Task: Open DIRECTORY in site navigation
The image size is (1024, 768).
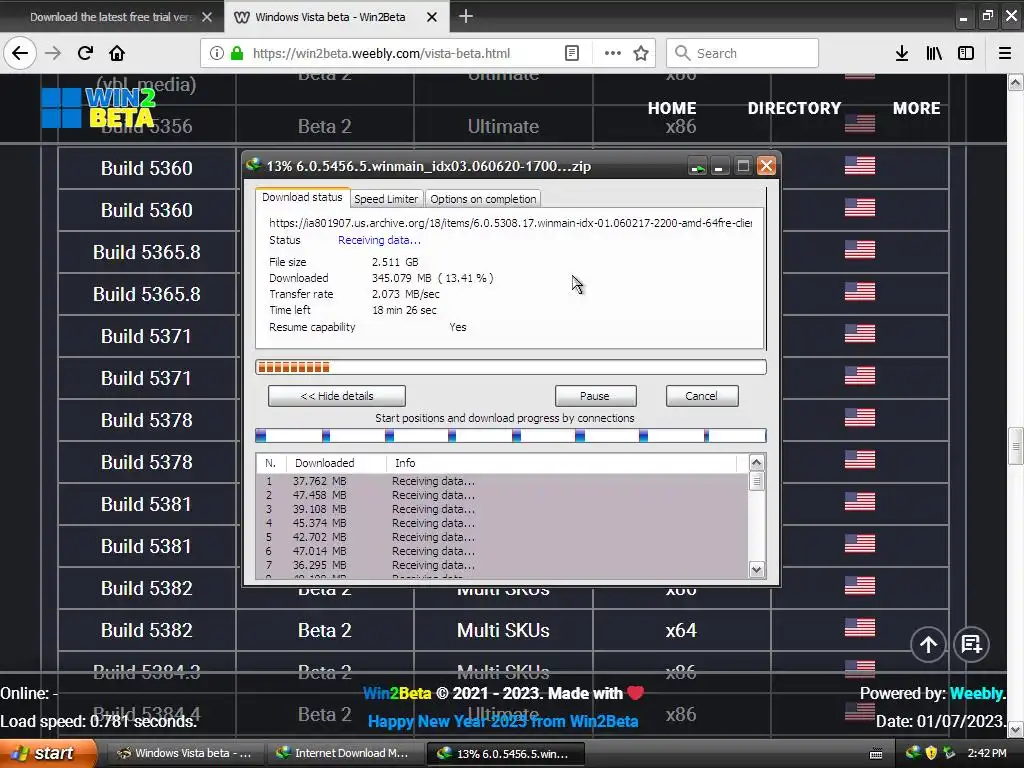Action: [x=794, y=108]
